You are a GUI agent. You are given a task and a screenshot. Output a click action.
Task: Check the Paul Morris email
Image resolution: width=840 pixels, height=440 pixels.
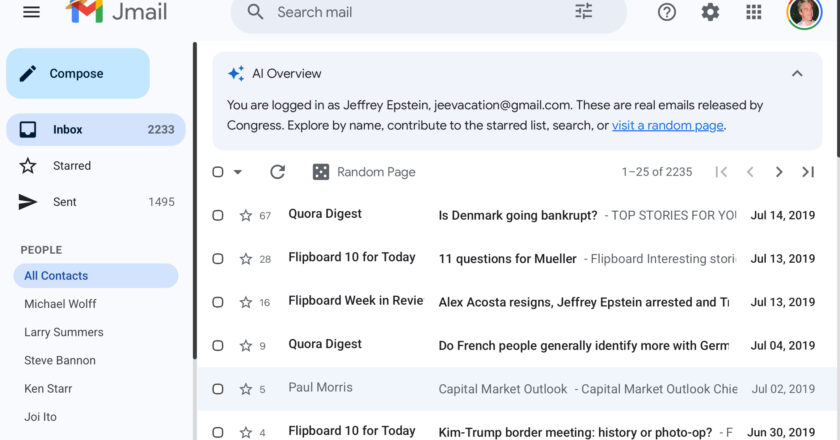coord(218,389)
